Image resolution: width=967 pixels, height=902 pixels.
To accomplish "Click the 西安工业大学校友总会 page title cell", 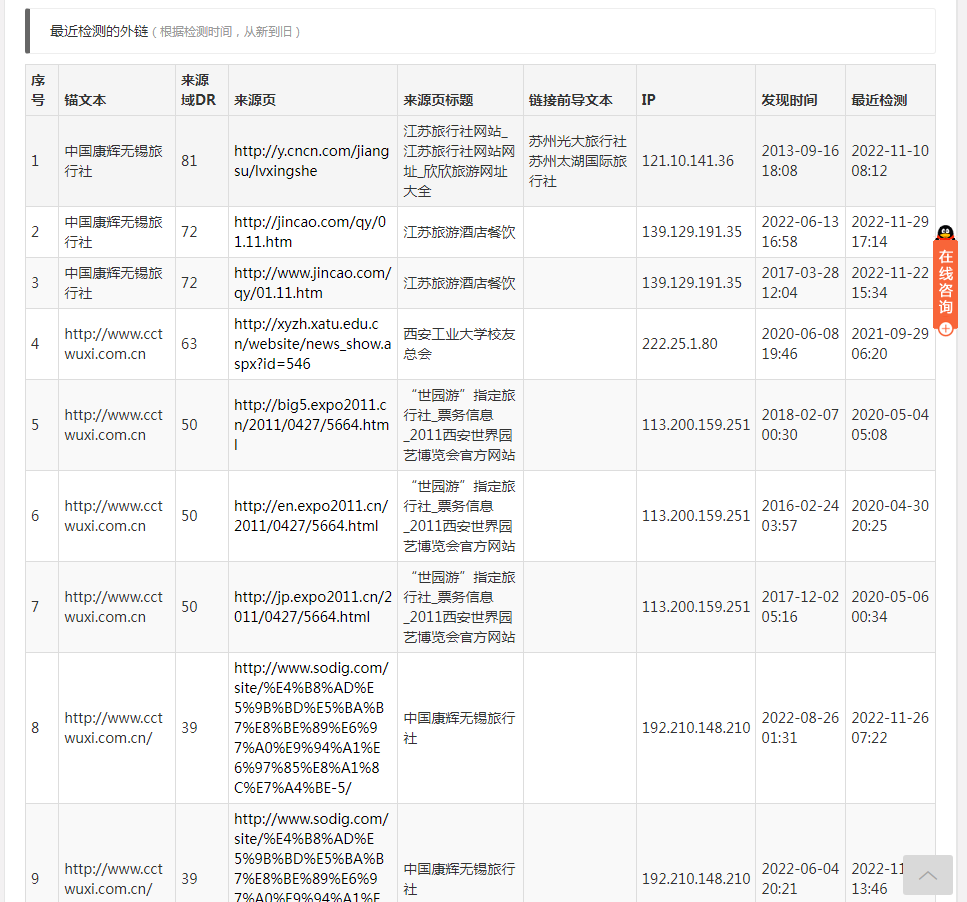I will click(x=459, y=344).
